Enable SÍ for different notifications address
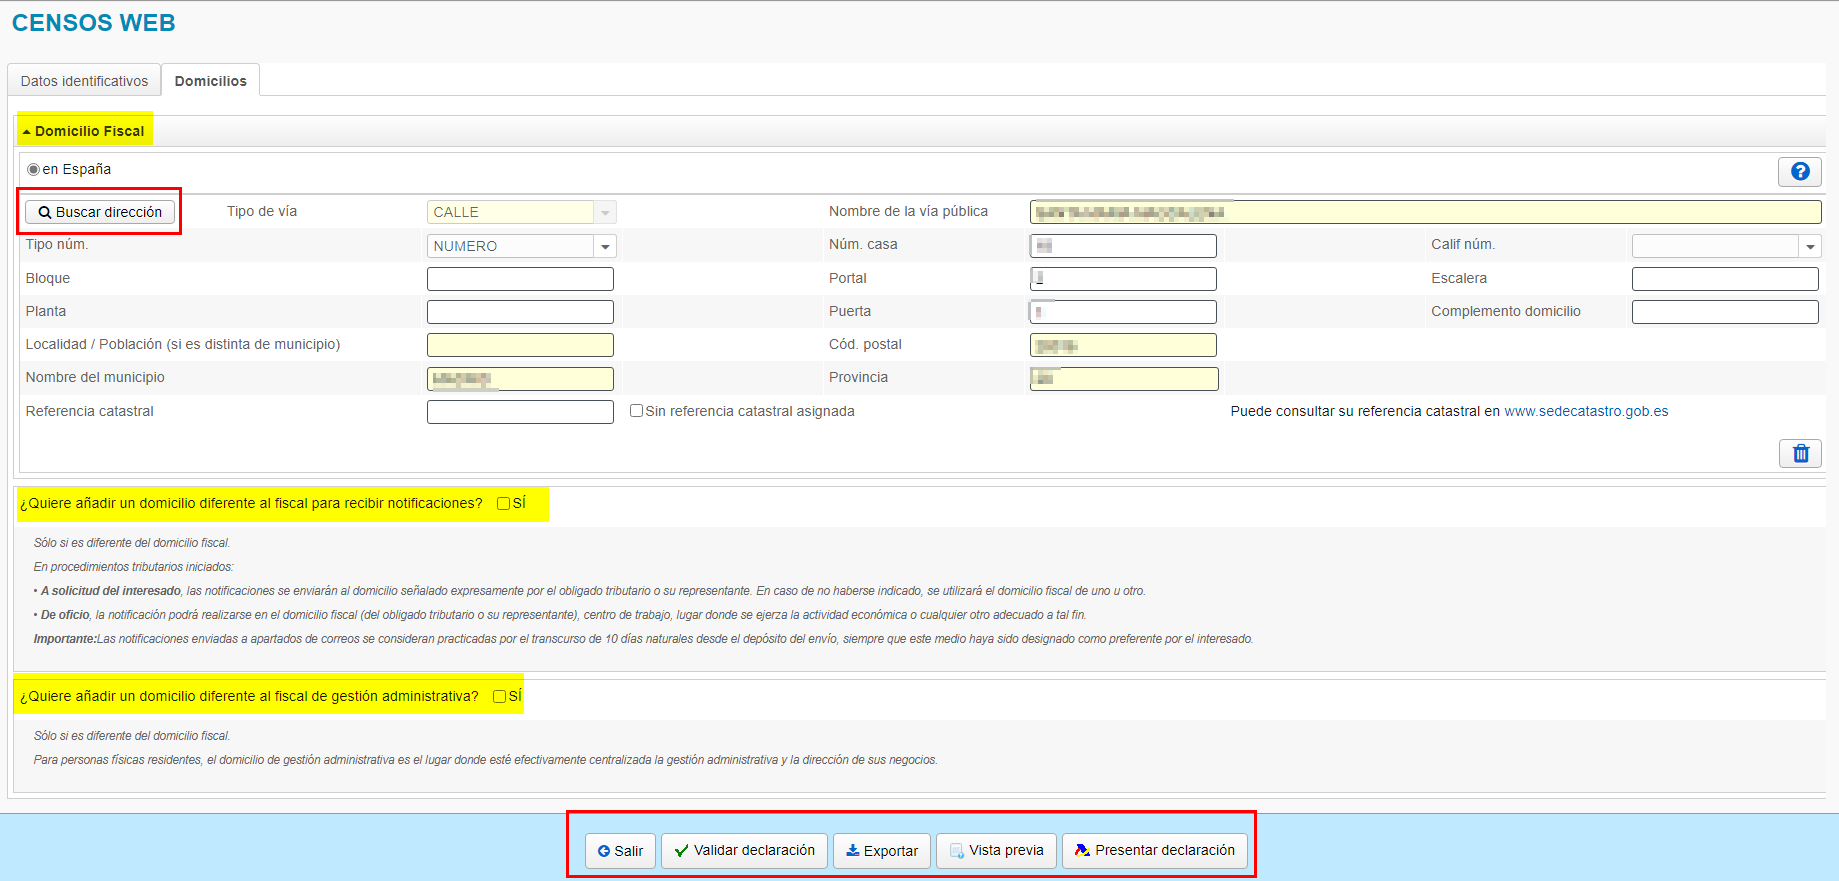This screenshot has height=881, width=1839. [504, 503]
